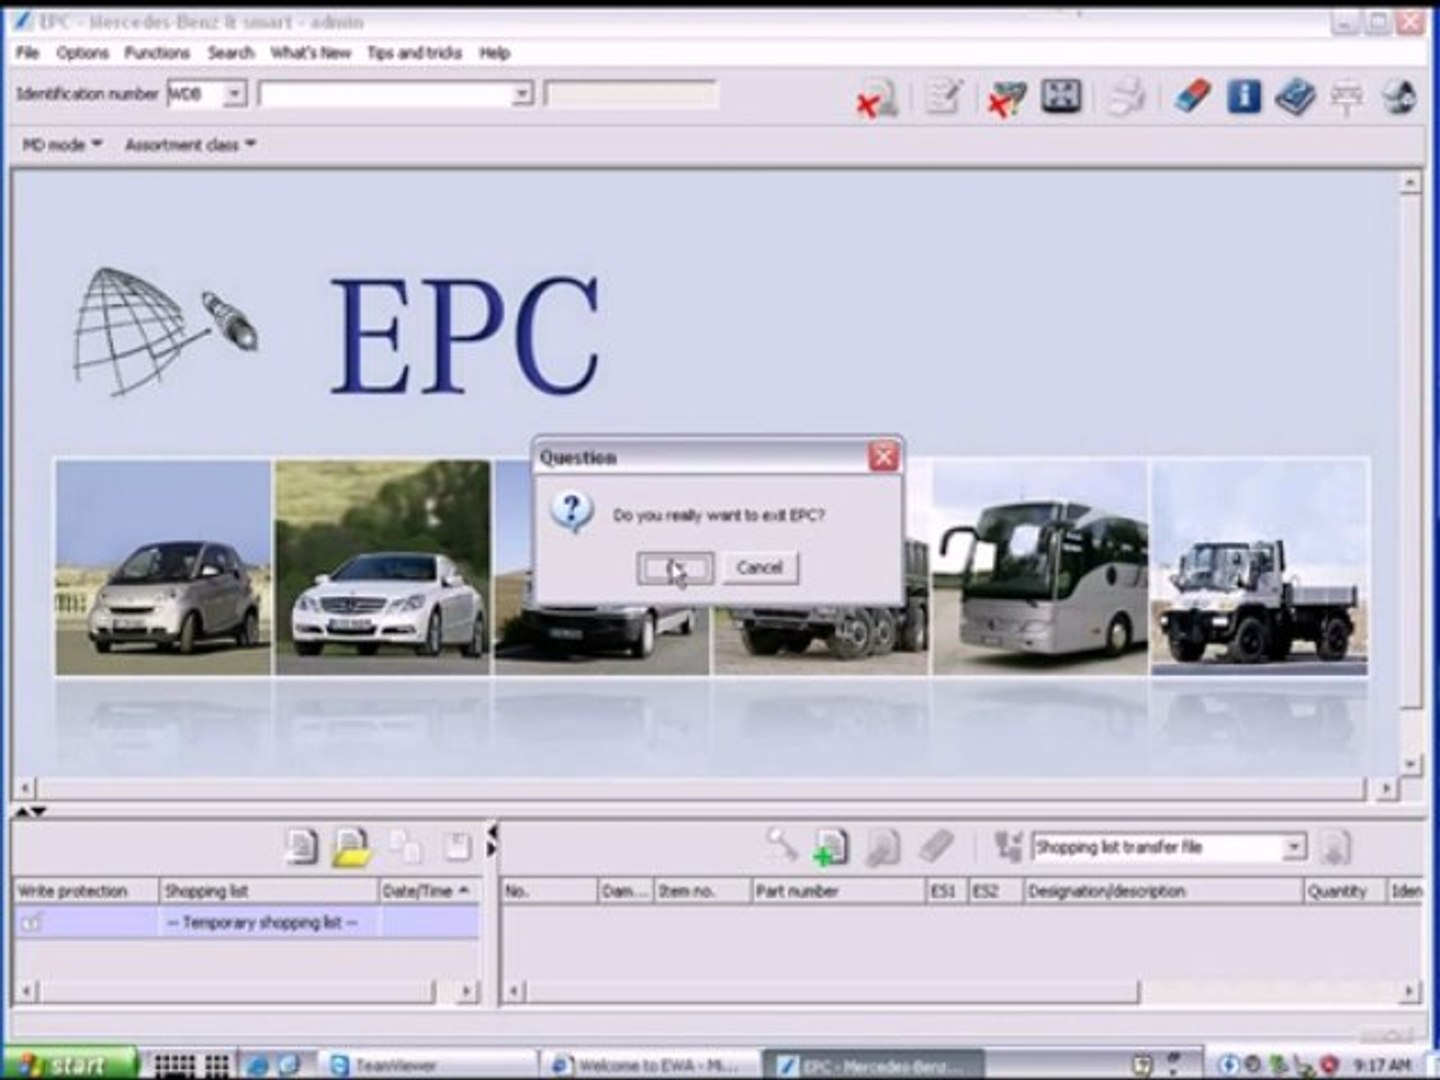Click the globe icon at toolbar end

pos(1398,97)
